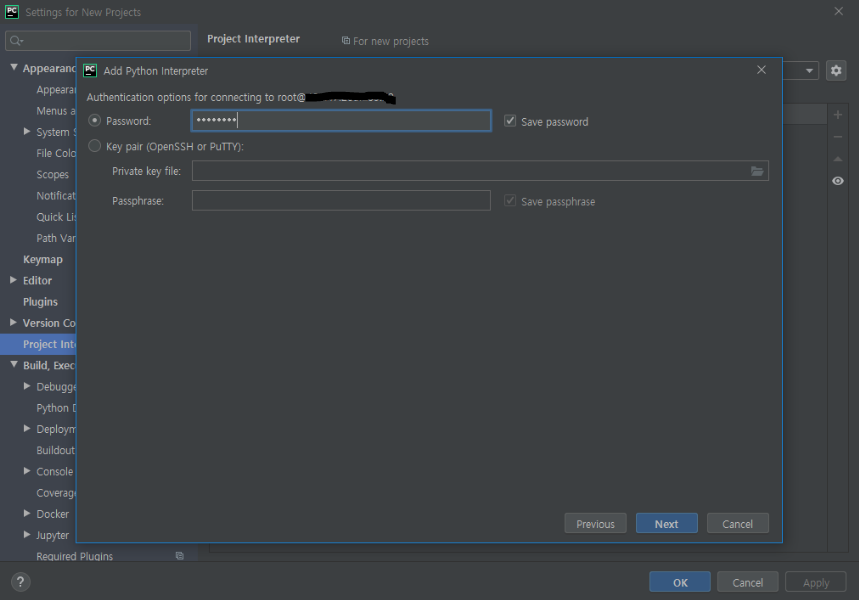
Task: Expand the Debugger tree node
Action: point(27,386)
